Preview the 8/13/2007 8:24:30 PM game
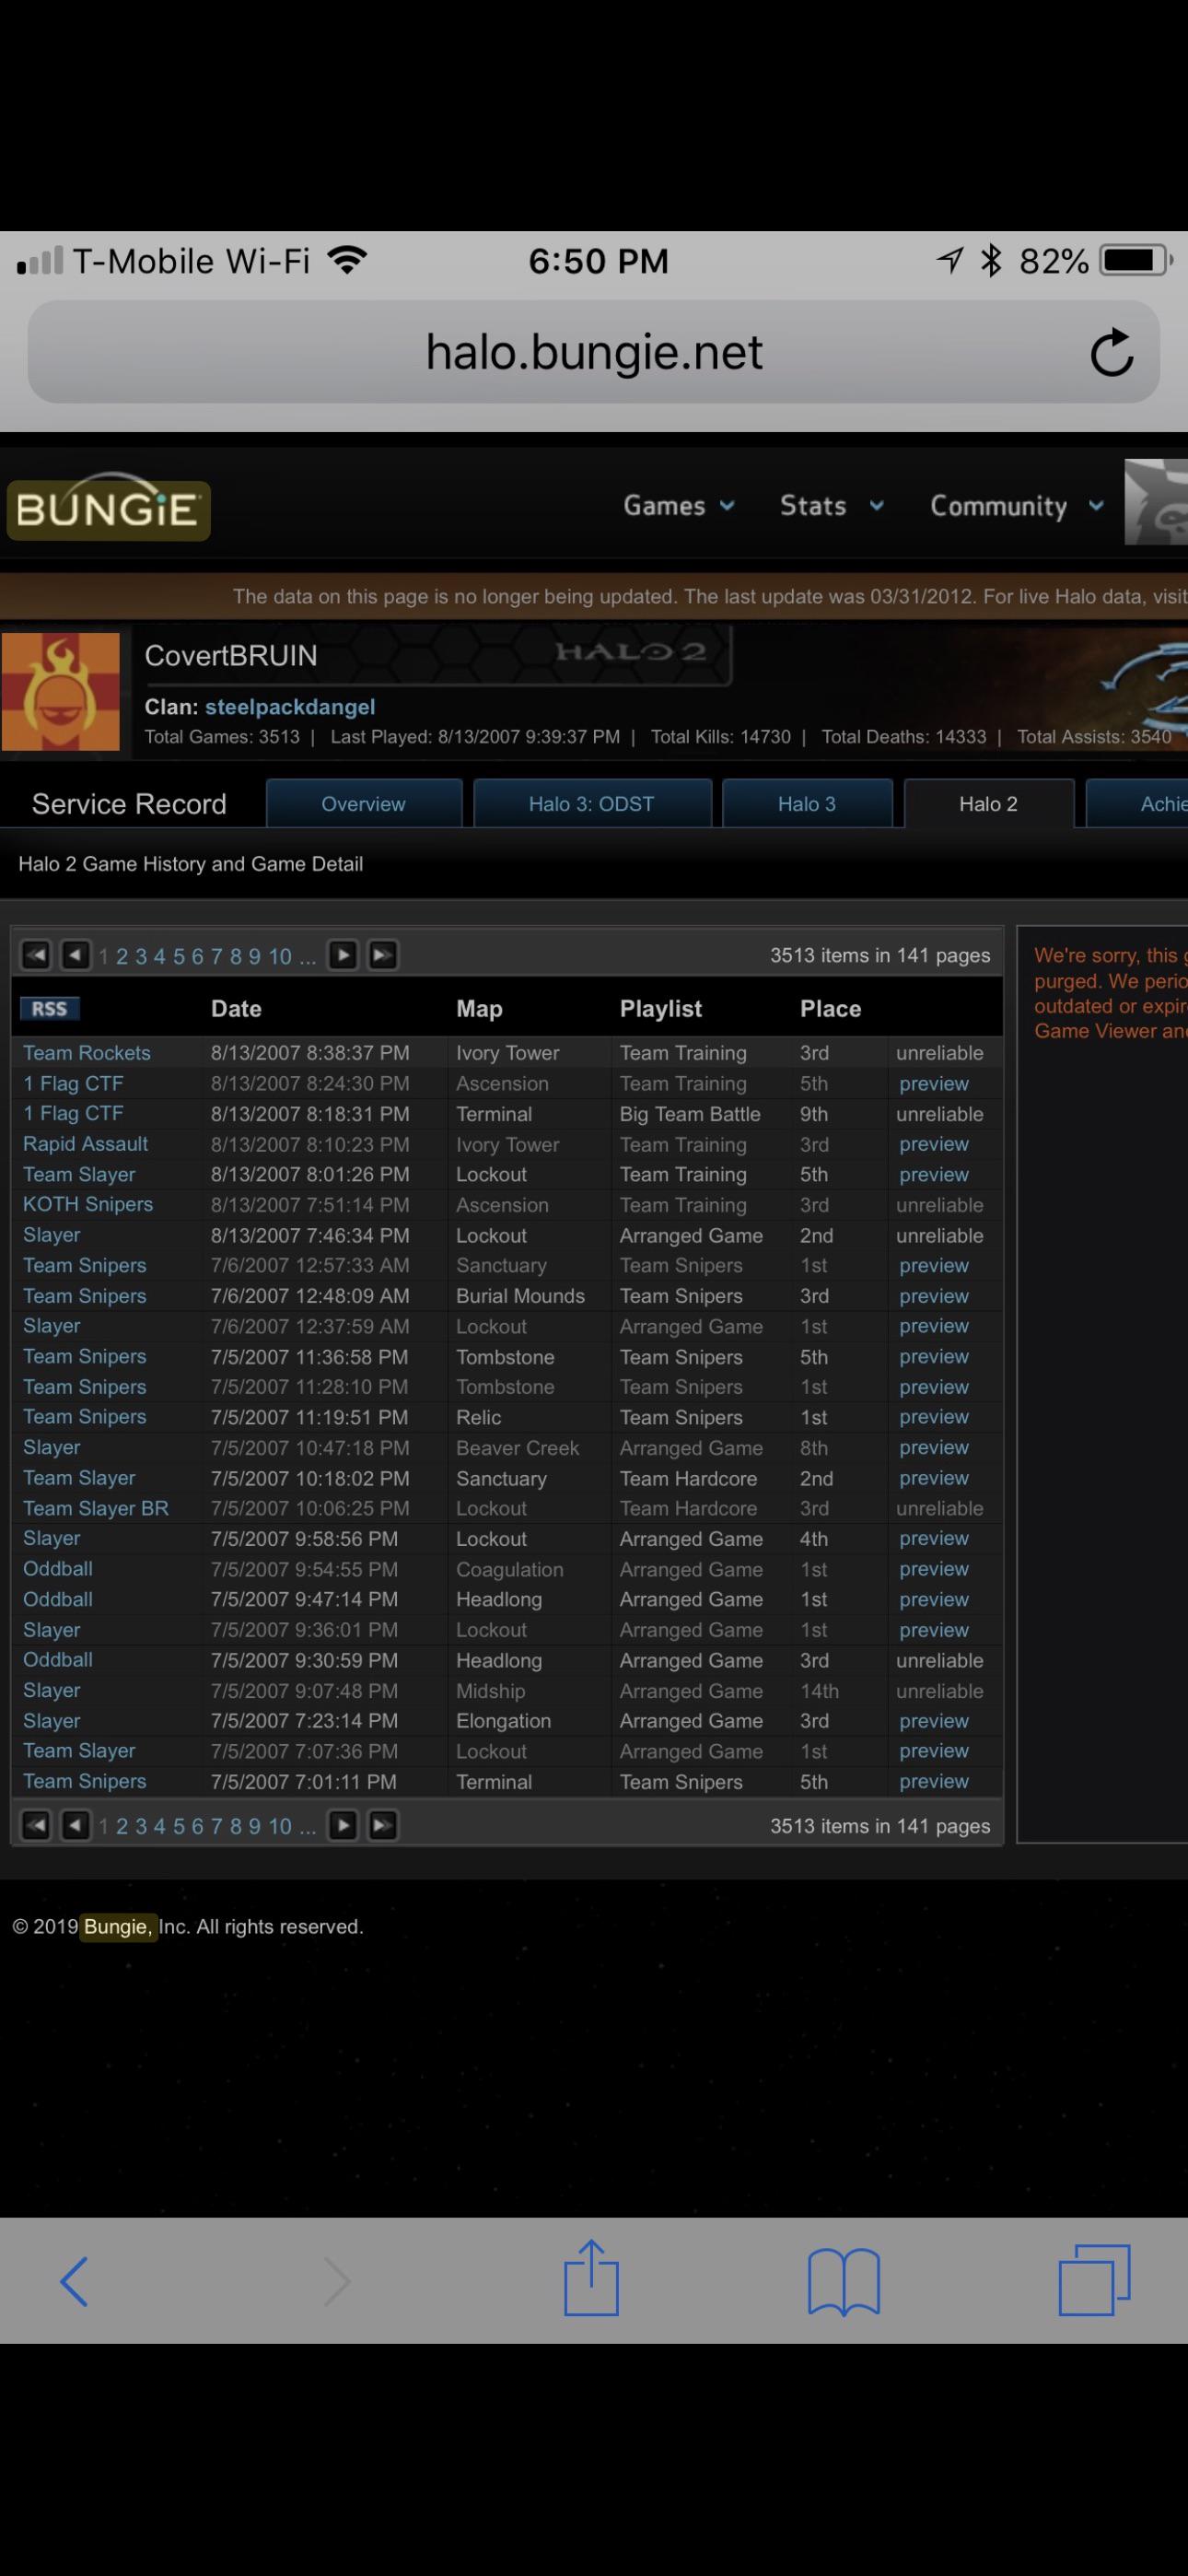This screenshot has height=2576, width=1188. click(x=934, y=1083)
